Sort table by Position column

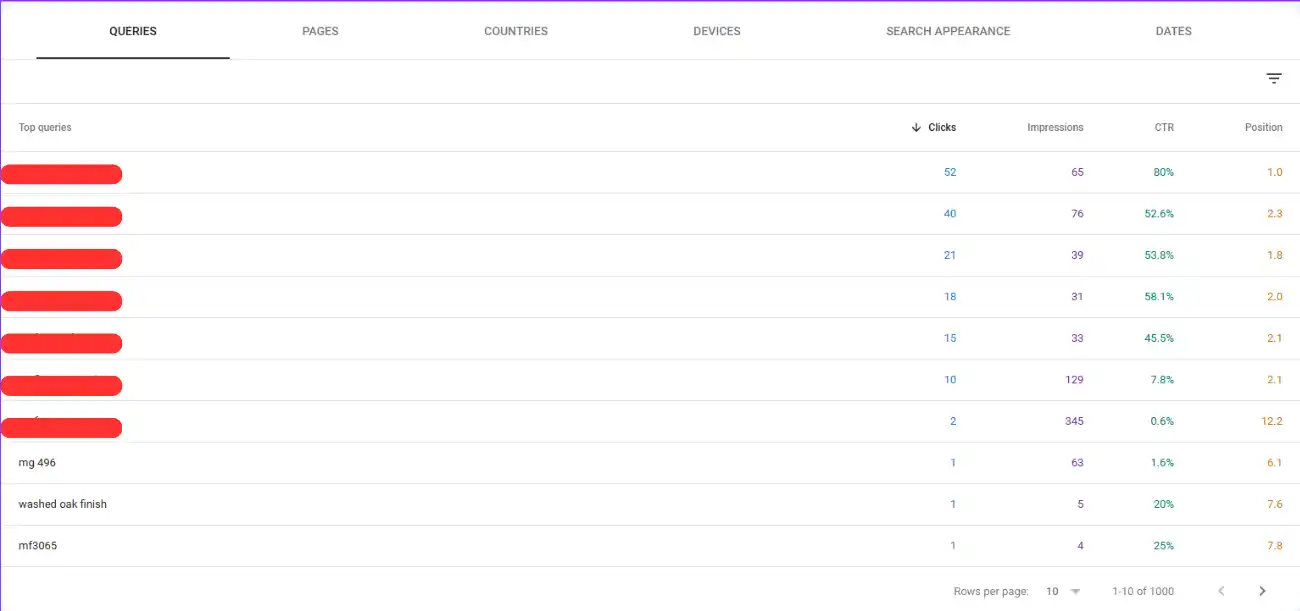tap(1263, 128)
